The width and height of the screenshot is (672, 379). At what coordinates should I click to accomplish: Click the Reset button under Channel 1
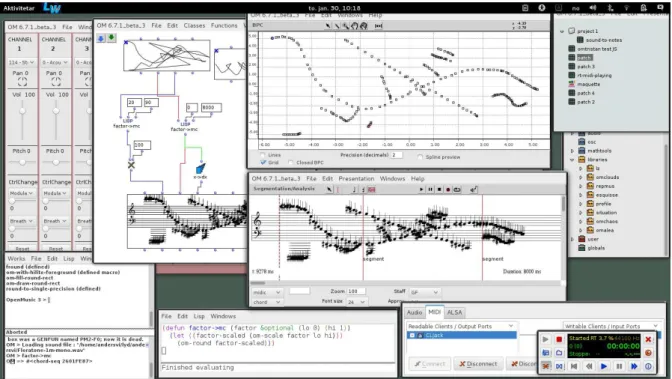[x=22, y=248]
